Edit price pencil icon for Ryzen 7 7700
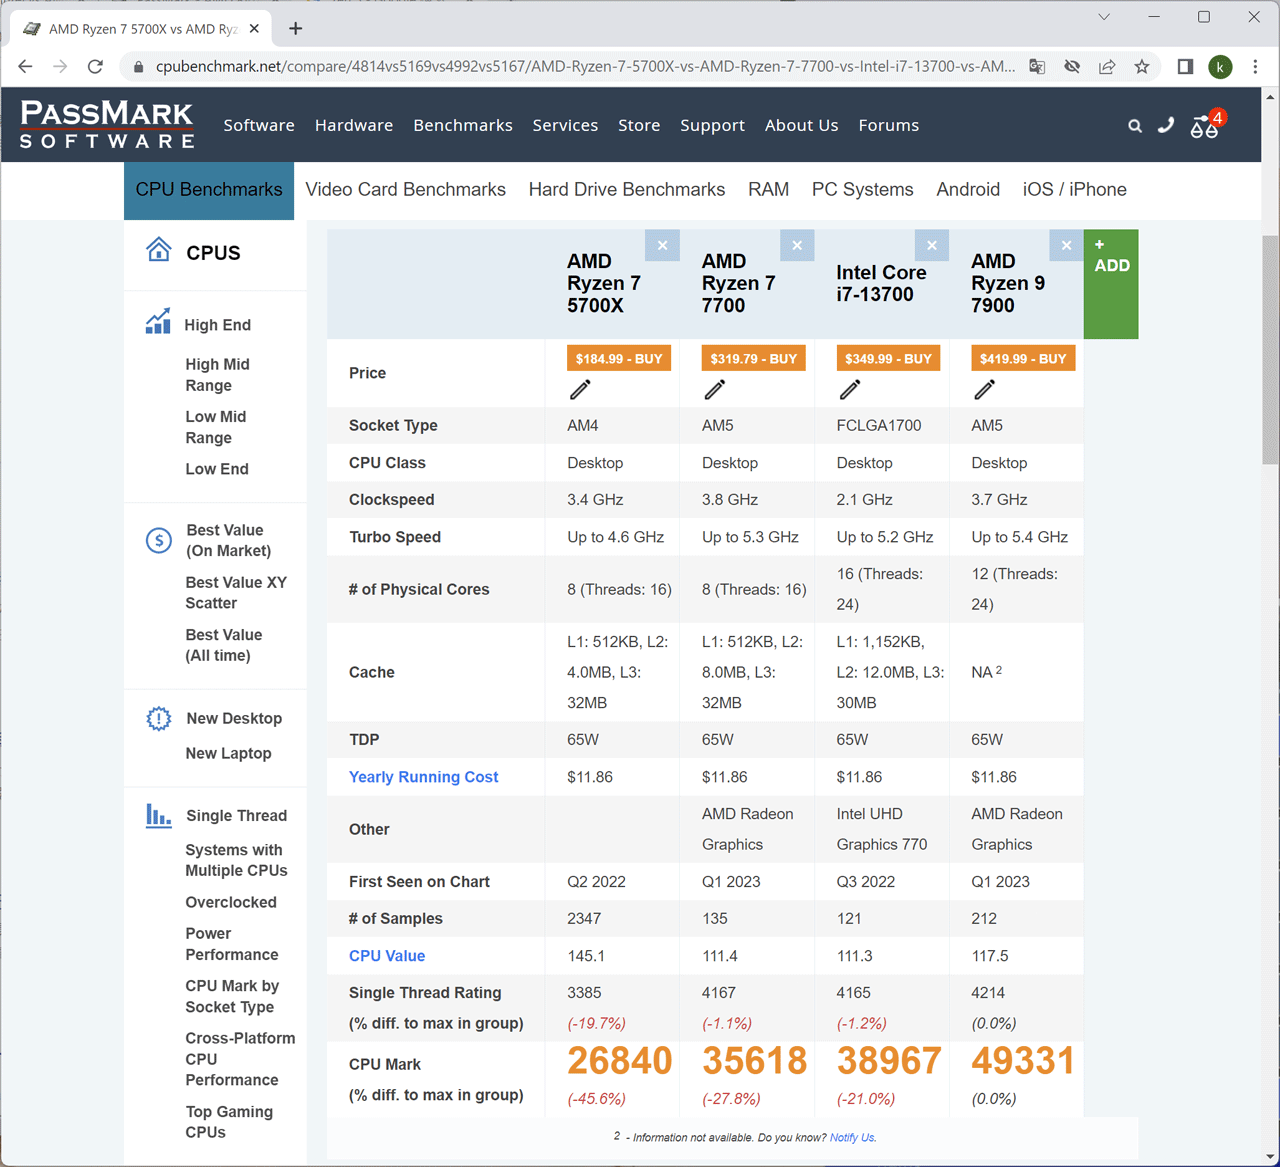The width and height of the screenshot is (1280, 1167). pos(715,390)
